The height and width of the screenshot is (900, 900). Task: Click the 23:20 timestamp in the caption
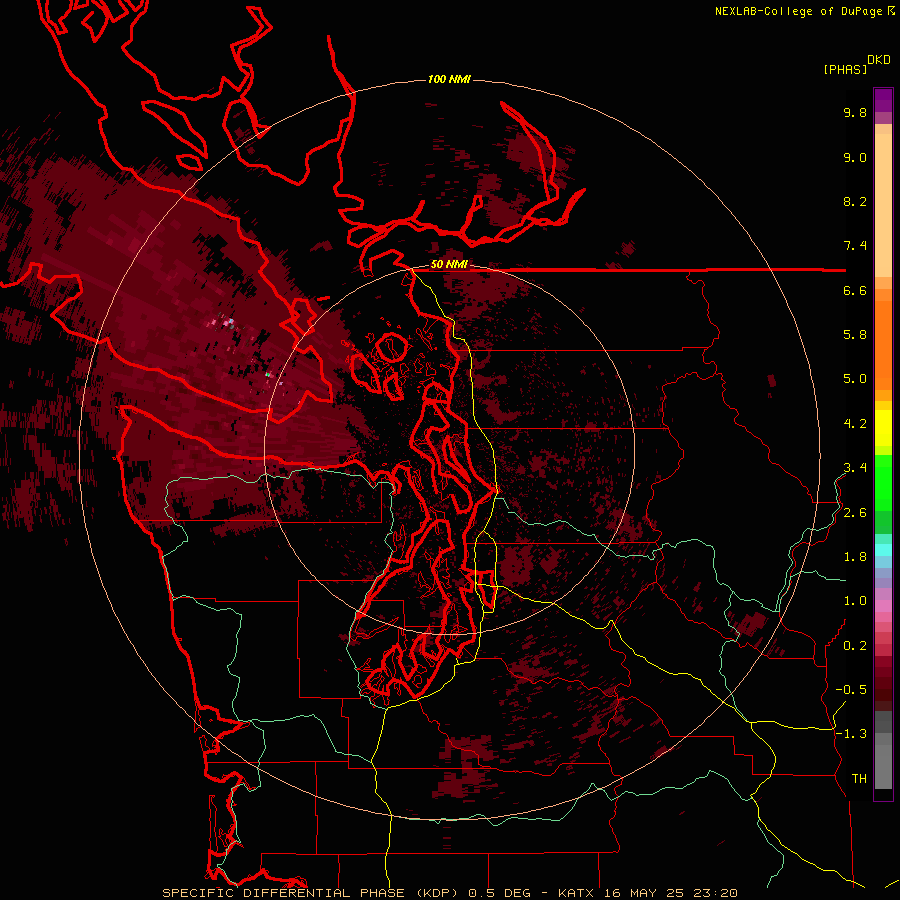click(717, 893)
